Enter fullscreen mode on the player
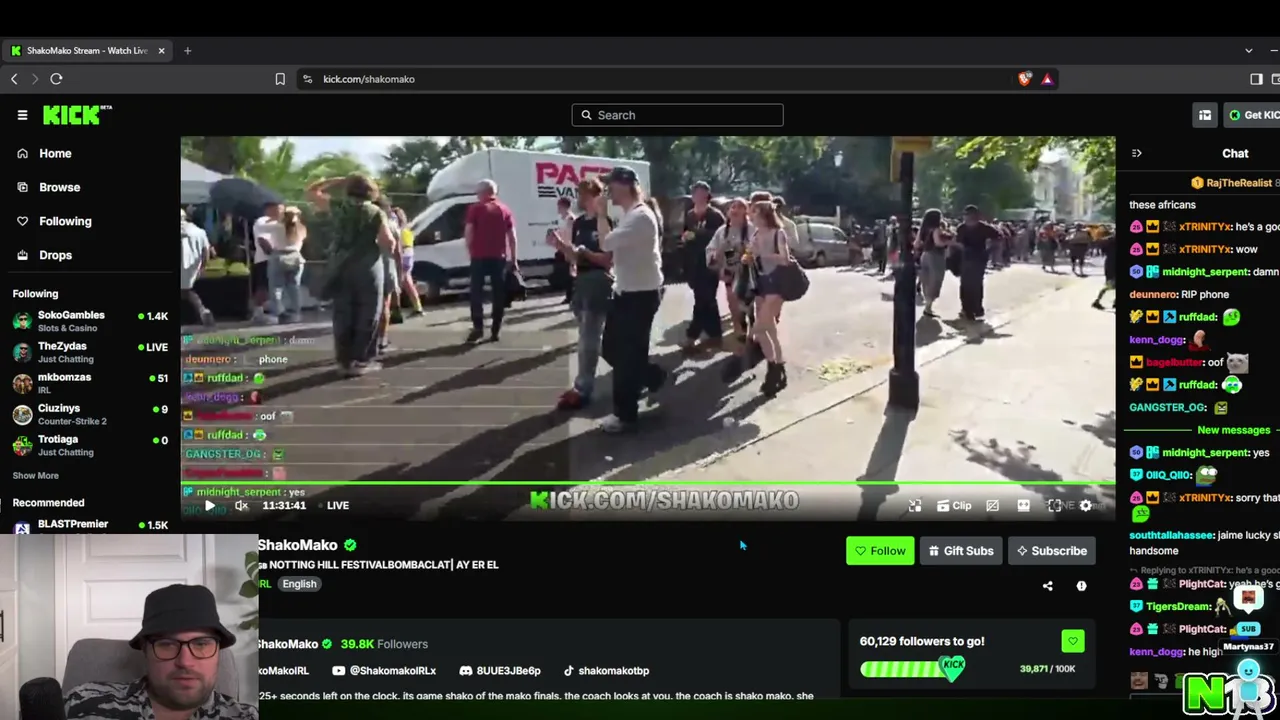The width and height of the screenshot is (1280, 720). click(1054, 506)
